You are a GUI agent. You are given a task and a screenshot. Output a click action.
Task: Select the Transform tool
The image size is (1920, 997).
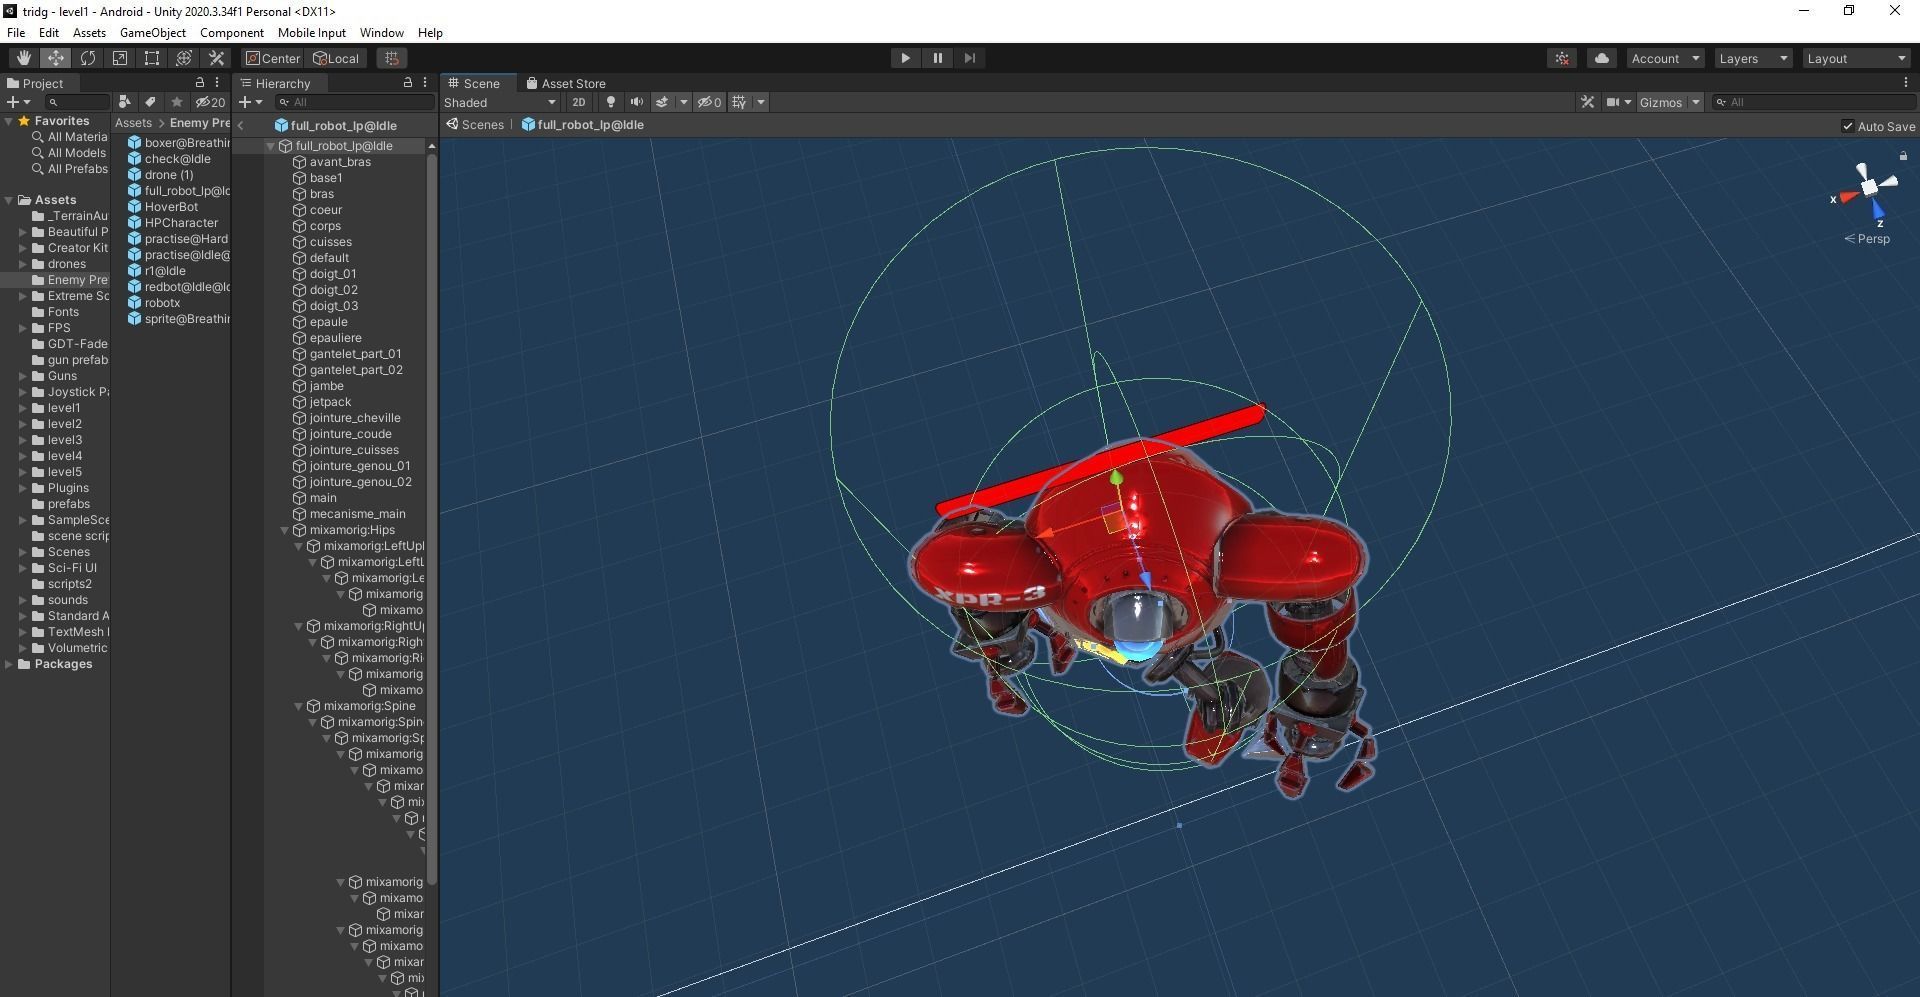pyautogui.click(x=183, y=58)
